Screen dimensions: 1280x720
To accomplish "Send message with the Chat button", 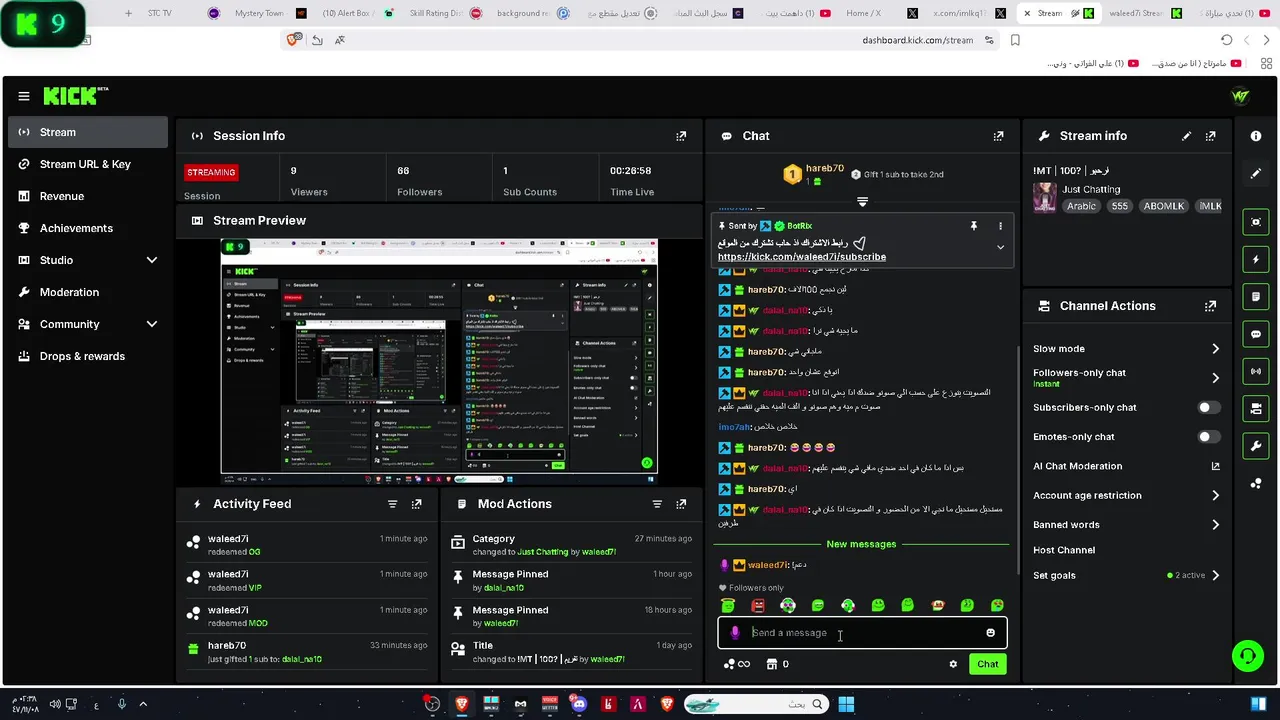I will point(988,664).
